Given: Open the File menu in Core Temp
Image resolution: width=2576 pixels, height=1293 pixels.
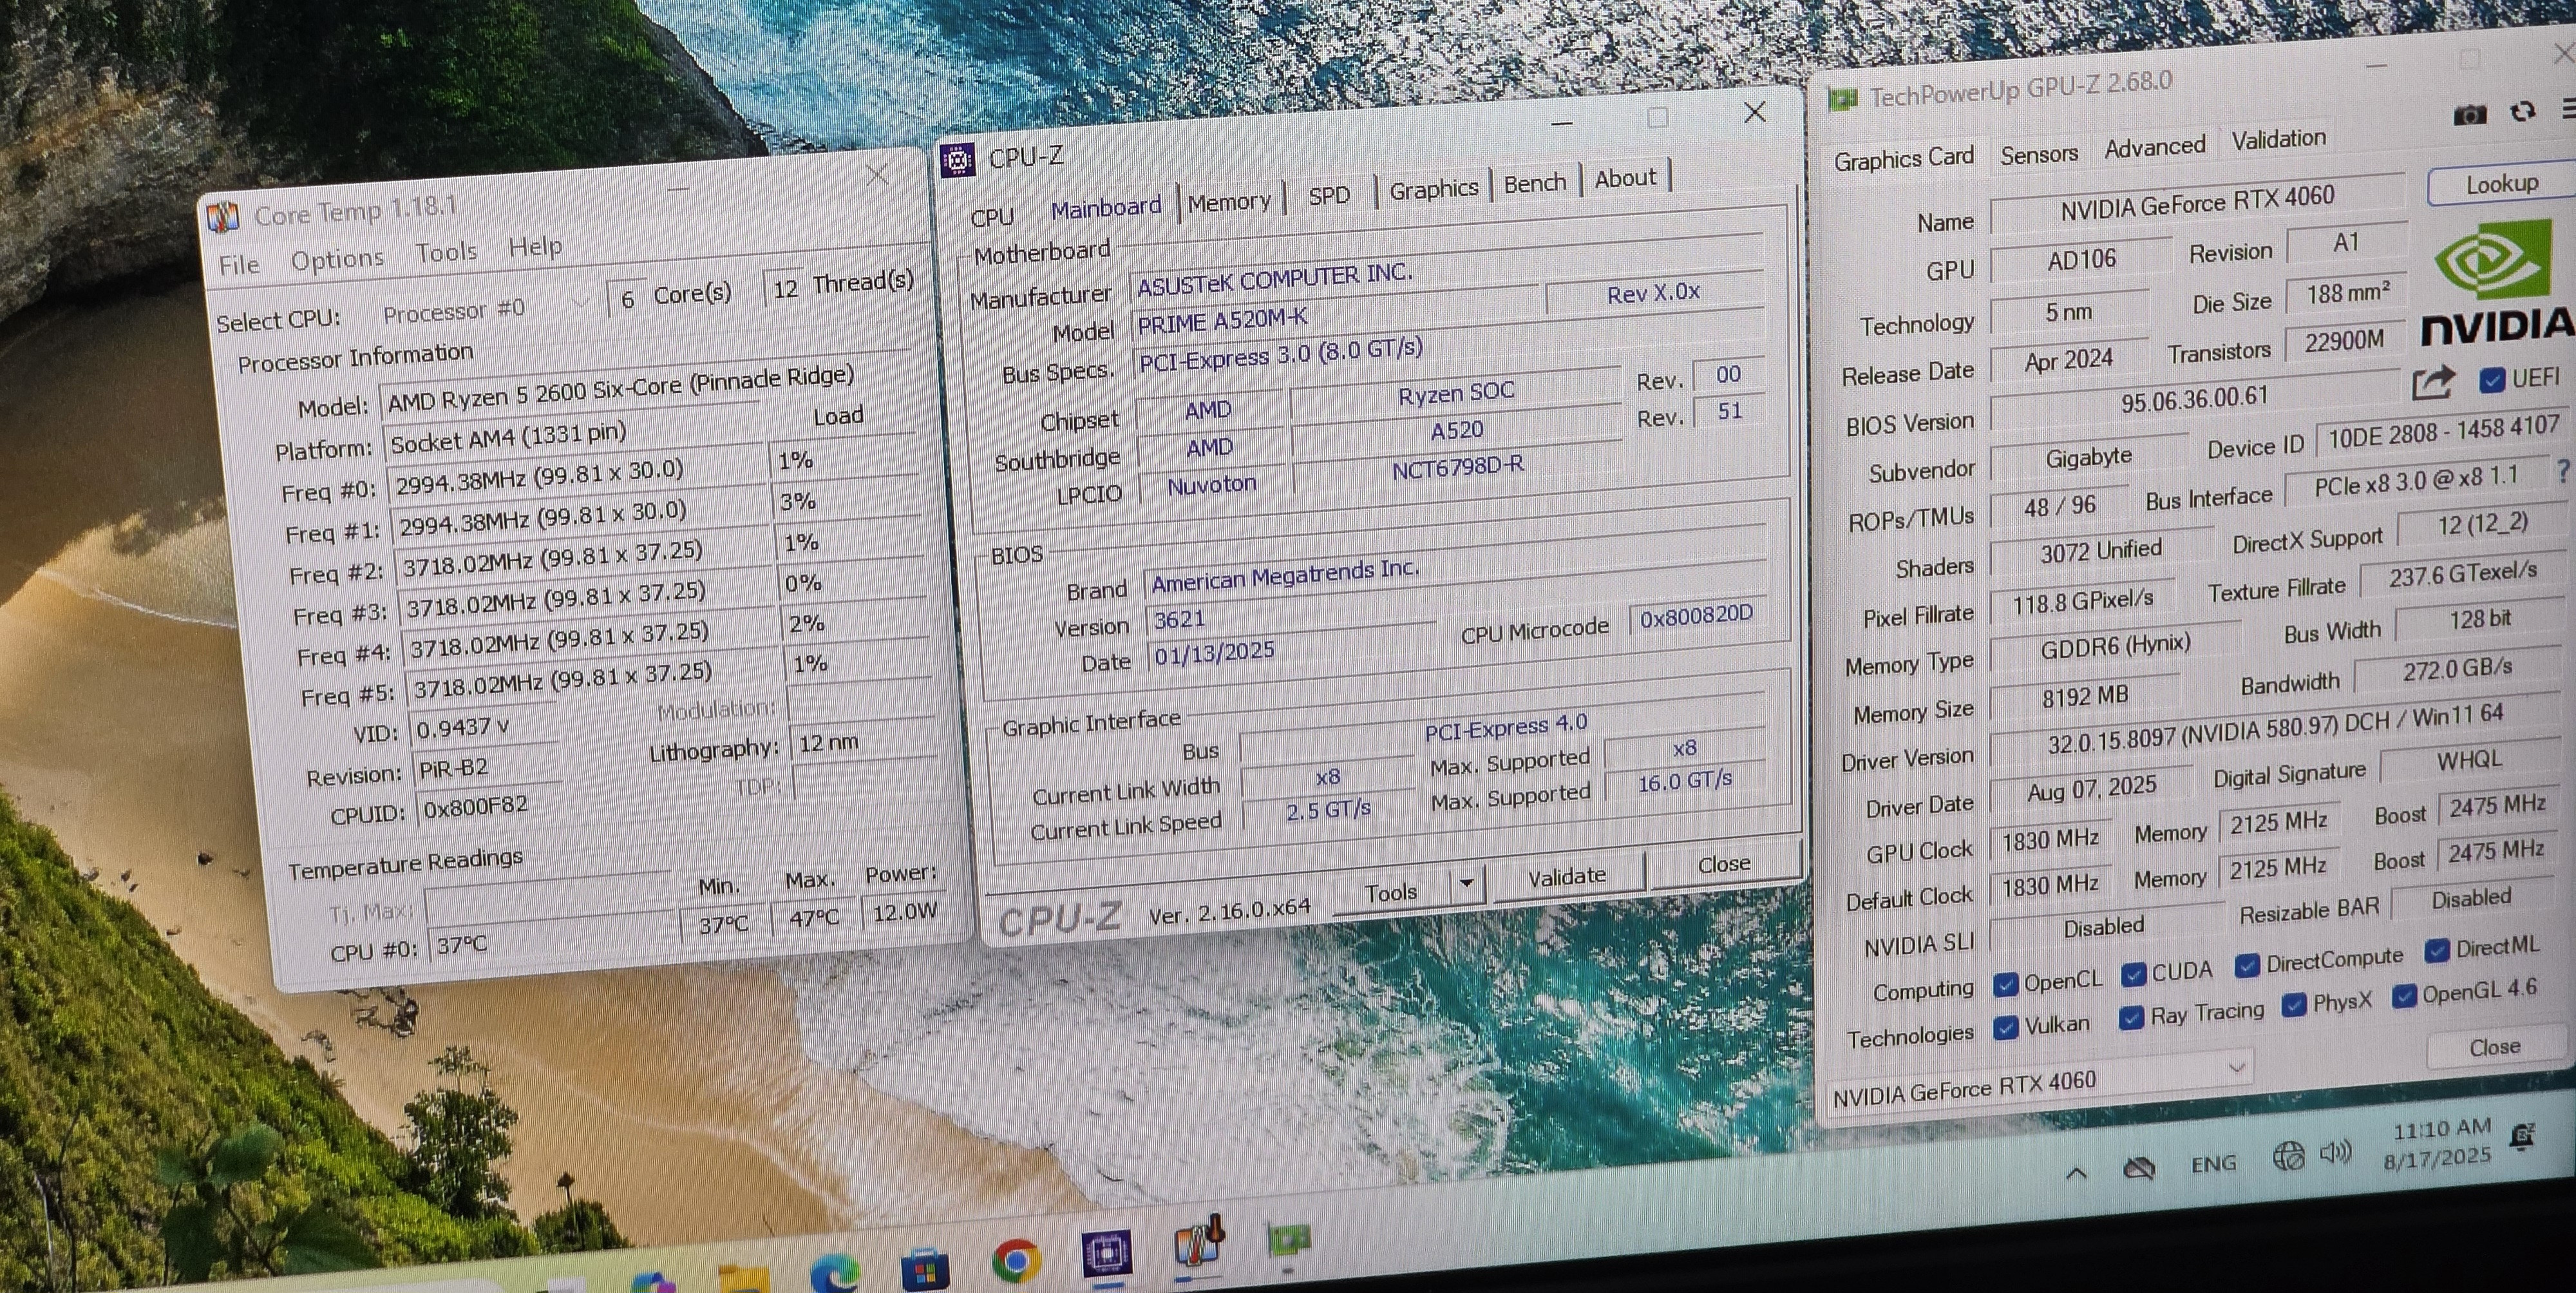Looking at the screenshot, I should (x=239, y=265).
